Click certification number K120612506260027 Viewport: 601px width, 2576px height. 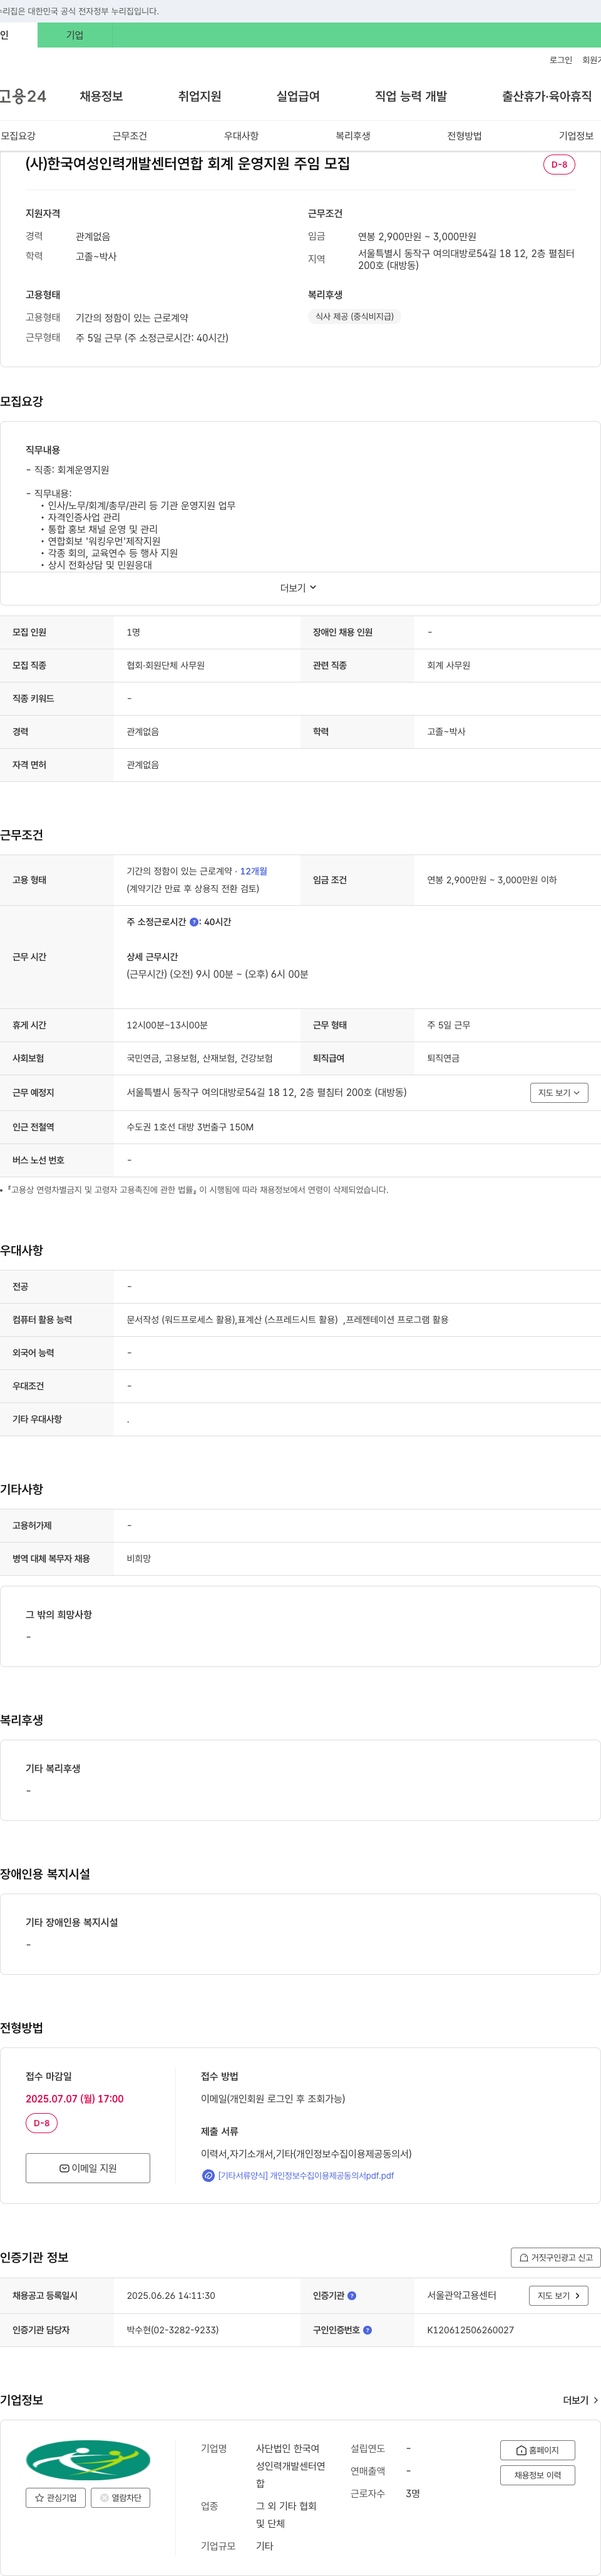(x=470, y=2330)
